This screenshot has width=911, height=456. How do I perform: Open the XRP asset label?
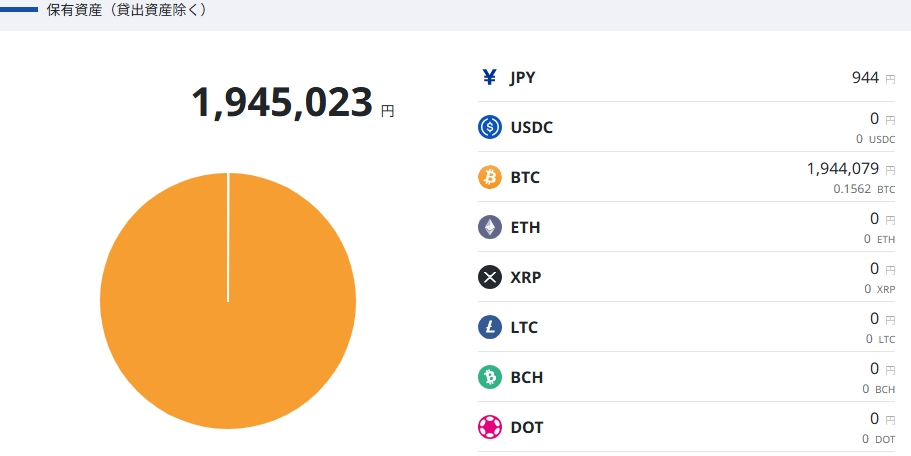coord(525,278)
